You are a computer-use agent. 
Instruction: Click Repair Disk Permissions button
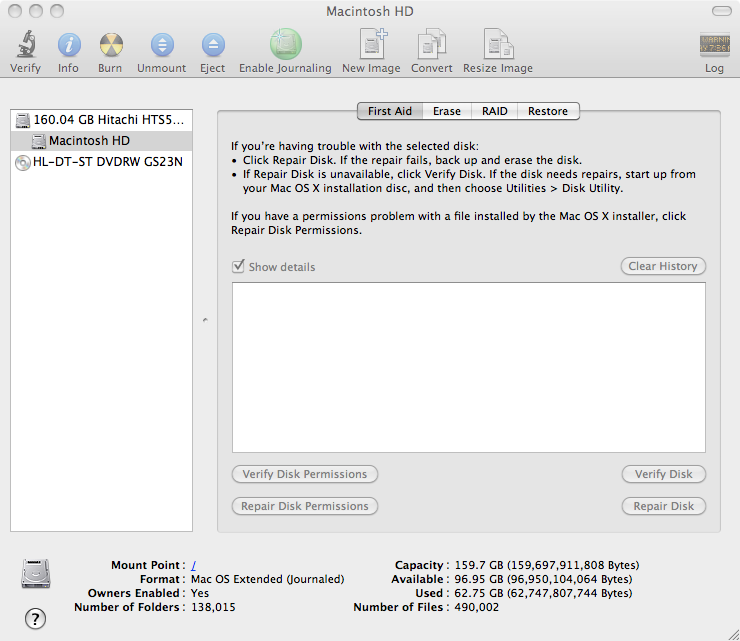point(305,506)
